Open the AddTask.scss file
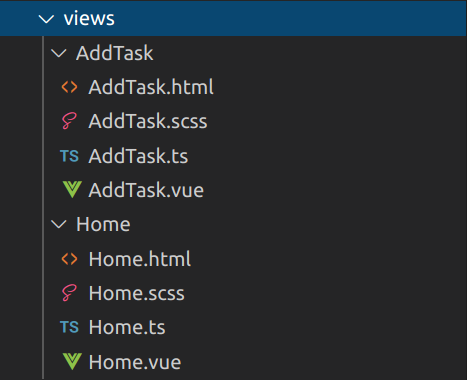Viewport: 467px width, 380px height. click(148, 121)
